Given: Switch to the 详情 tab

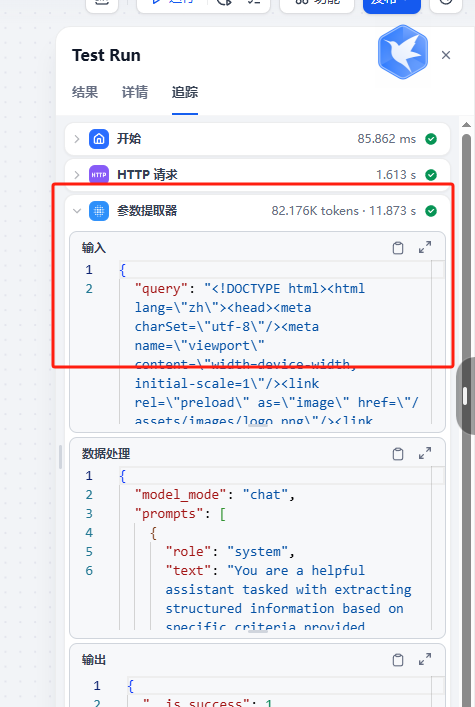Looking at the screenshot, I should pos(135,92).
